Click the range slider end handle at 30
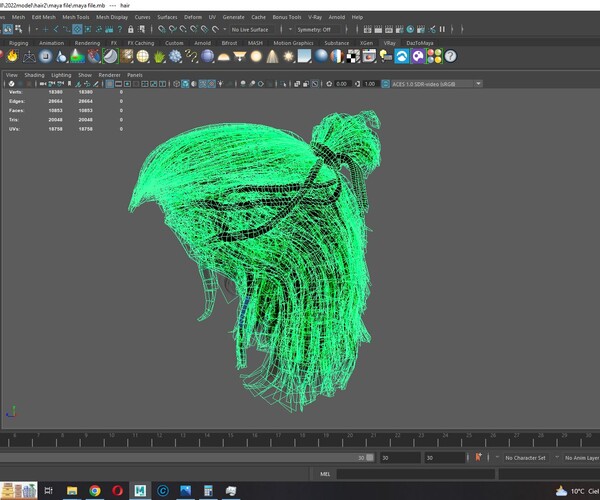600x500 pixels. point(370,457)
